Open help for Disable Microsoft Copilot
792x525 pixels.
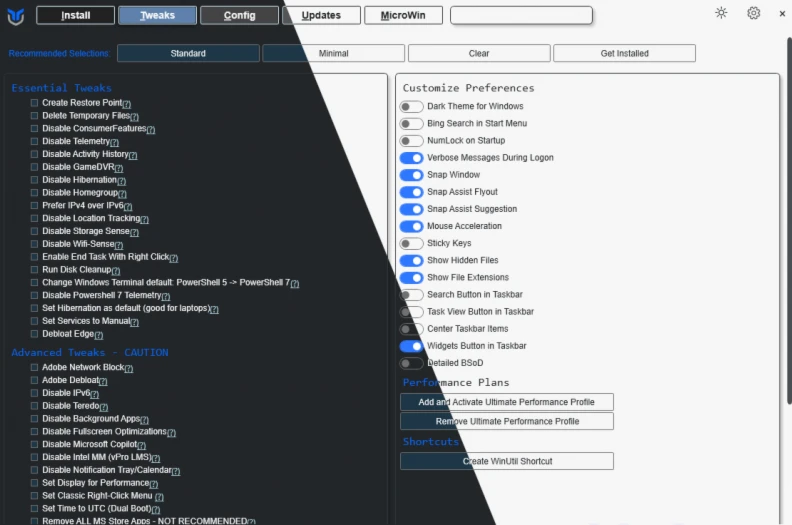(142, 445)
